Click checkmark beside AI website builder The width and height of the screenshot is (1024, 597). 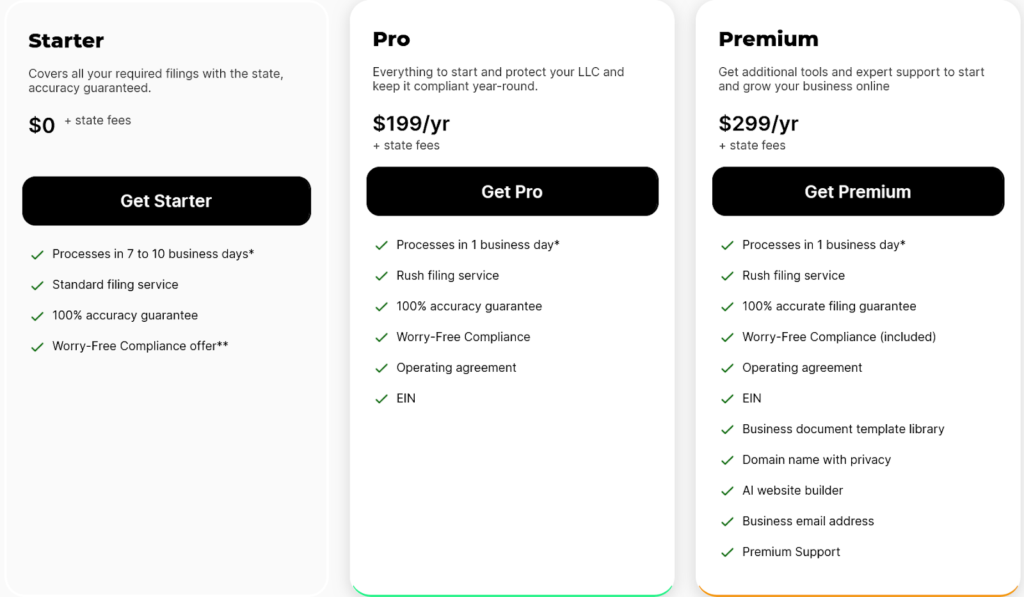pyautogui.click(x=727, y=491)
